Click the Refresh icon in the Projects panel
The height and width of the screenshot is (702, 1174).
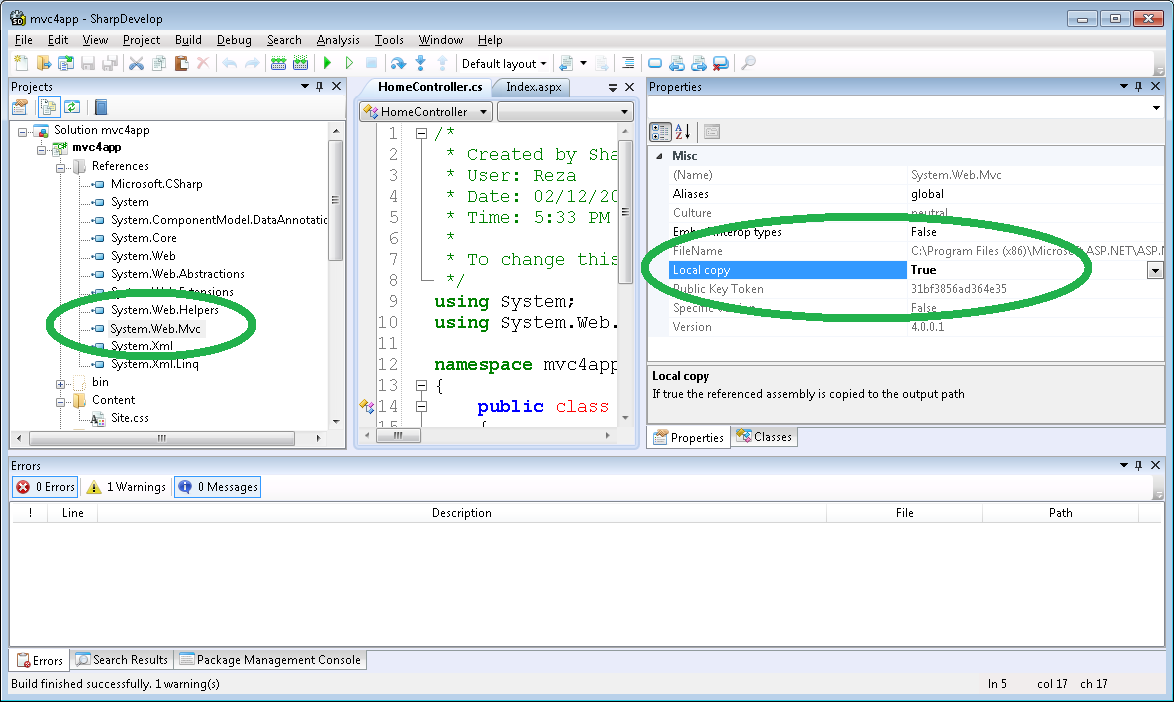70,107
